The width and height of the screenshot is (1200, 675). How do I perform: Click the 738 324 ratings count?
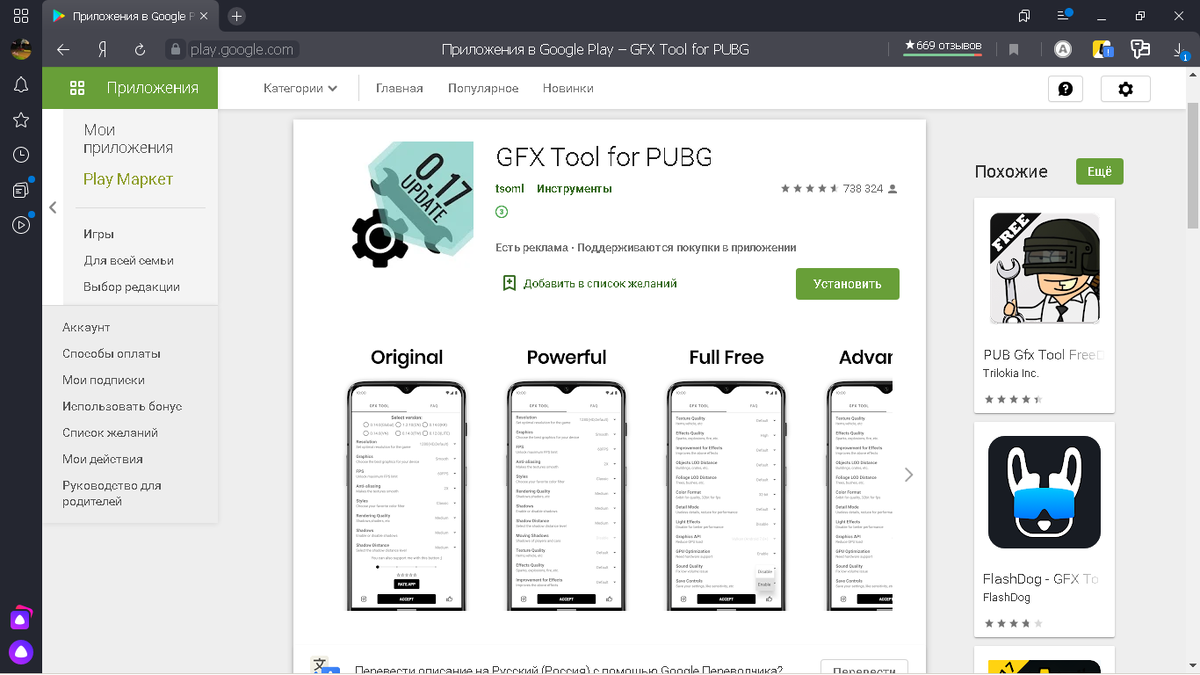click(x=862, y=188)
